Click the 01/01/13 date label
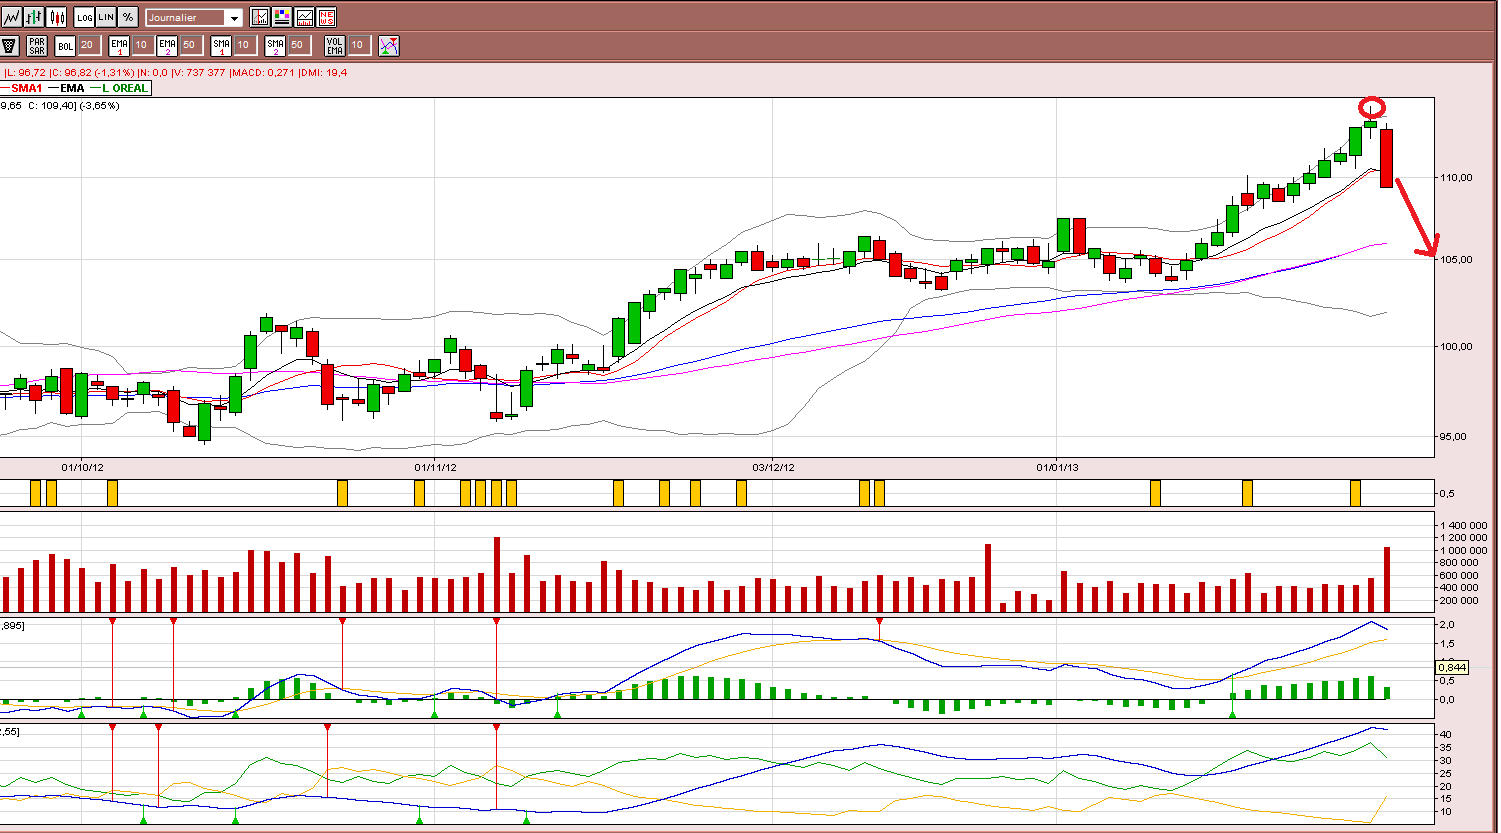The image size is (1501, 833). point(1057,467)
